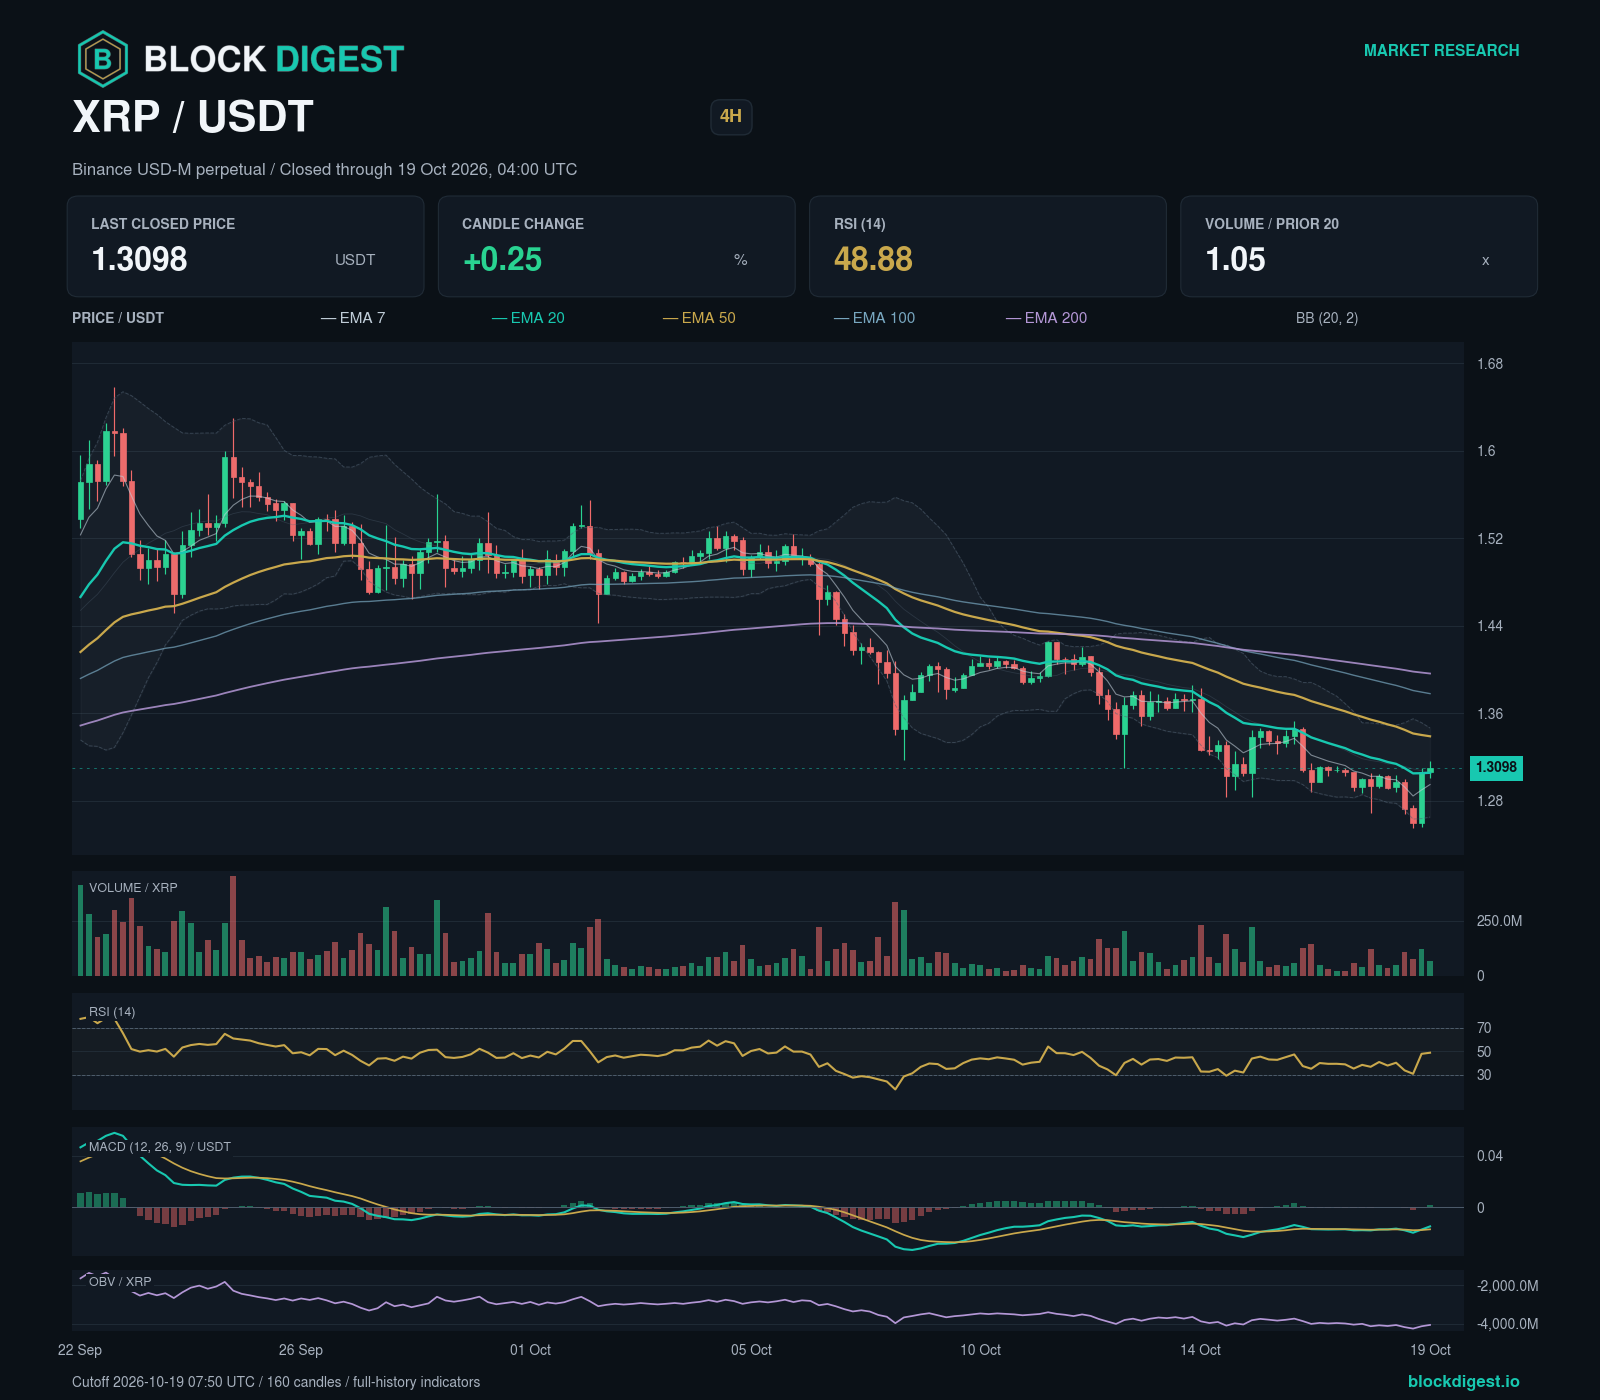Click the 1.3098 price tag on axis
This screenshot has height=1400, width=1600.
pos(1496,768)
